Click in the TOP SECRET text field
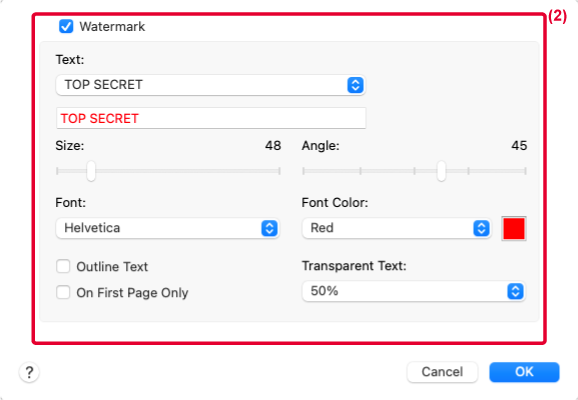This screenshot has height=400, width=578. coord(211,118)
